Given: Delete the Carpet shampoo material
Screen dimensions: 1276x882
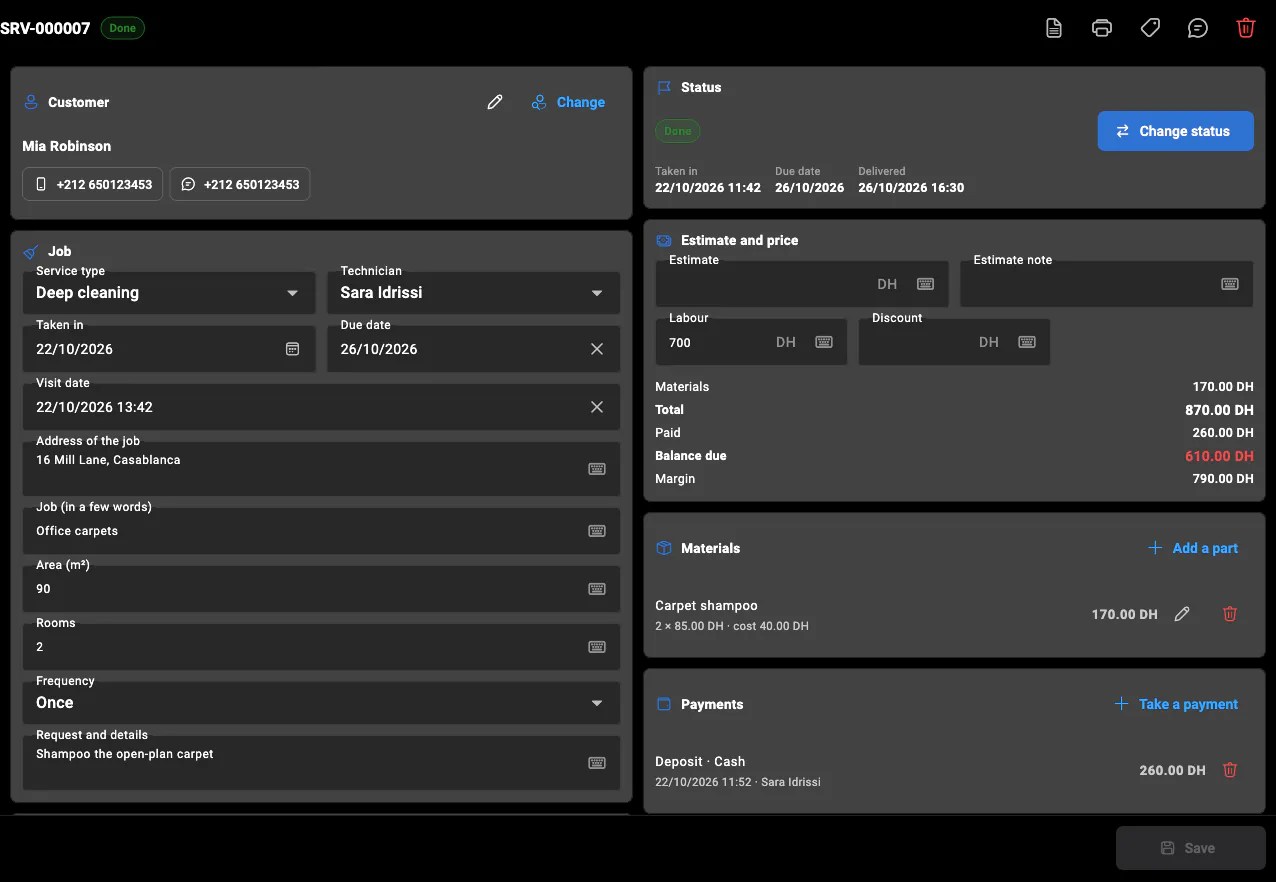Looking at the screenshot, I should 1230,614.
